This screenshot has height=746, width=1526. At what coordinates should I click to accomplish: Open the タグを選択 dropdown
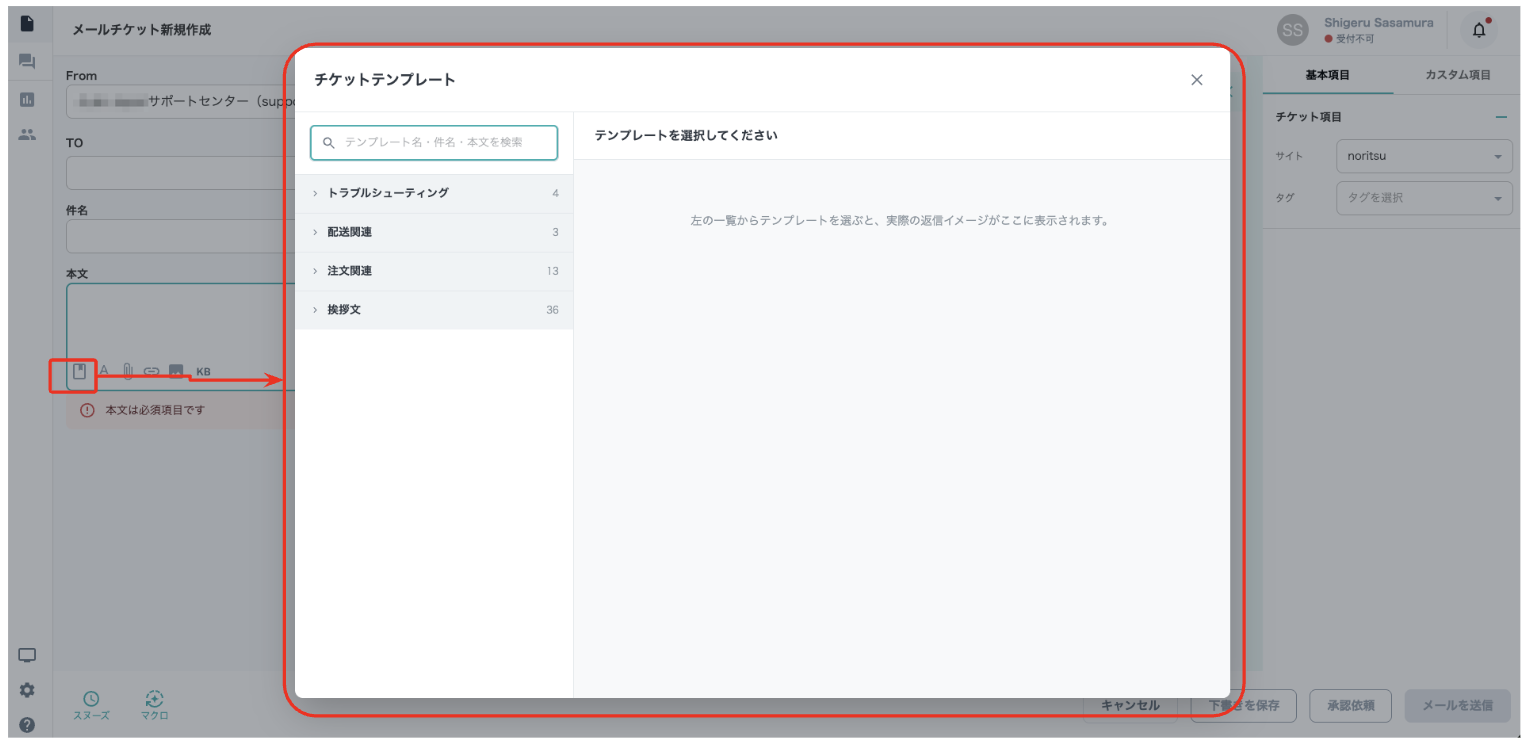(1424, 198)
